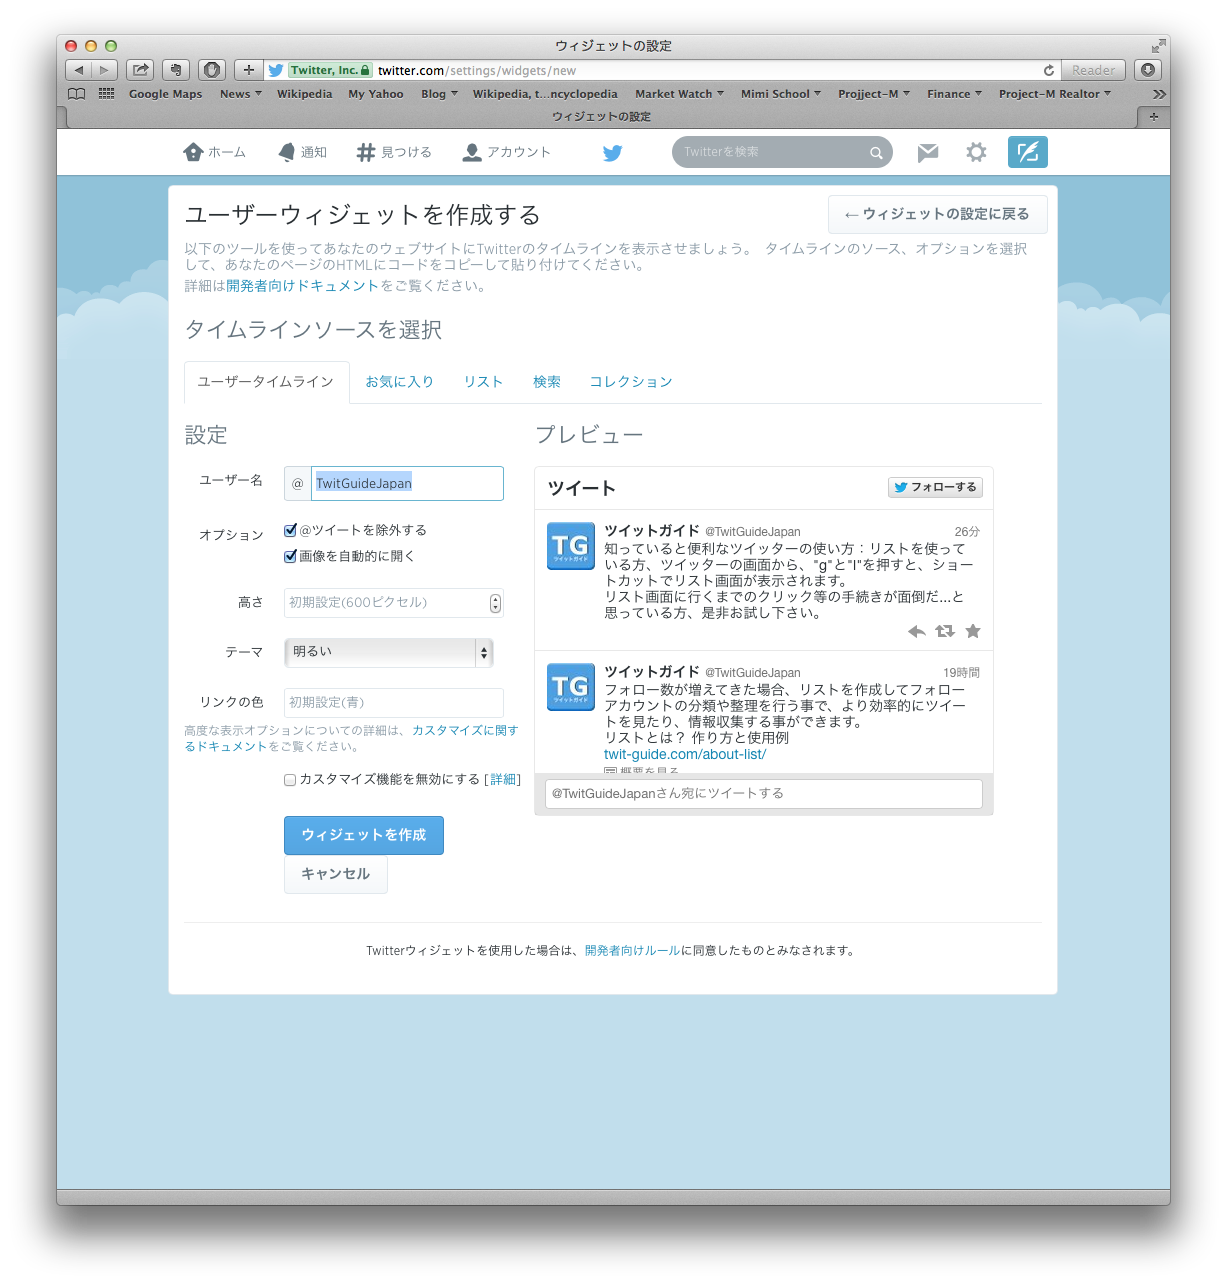
Task: Expand the Finance bookmarks folder
Action: pos(954,94)
